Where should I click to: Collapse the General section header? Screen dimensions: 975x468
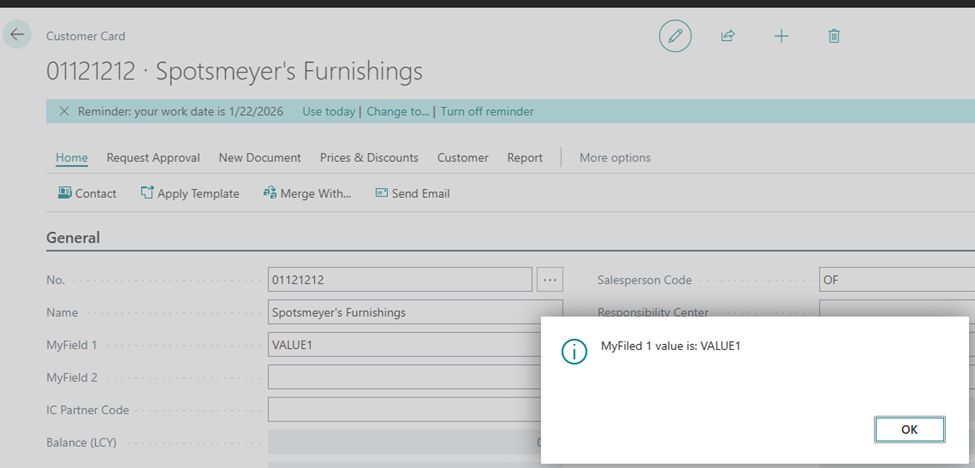point(73,237)
